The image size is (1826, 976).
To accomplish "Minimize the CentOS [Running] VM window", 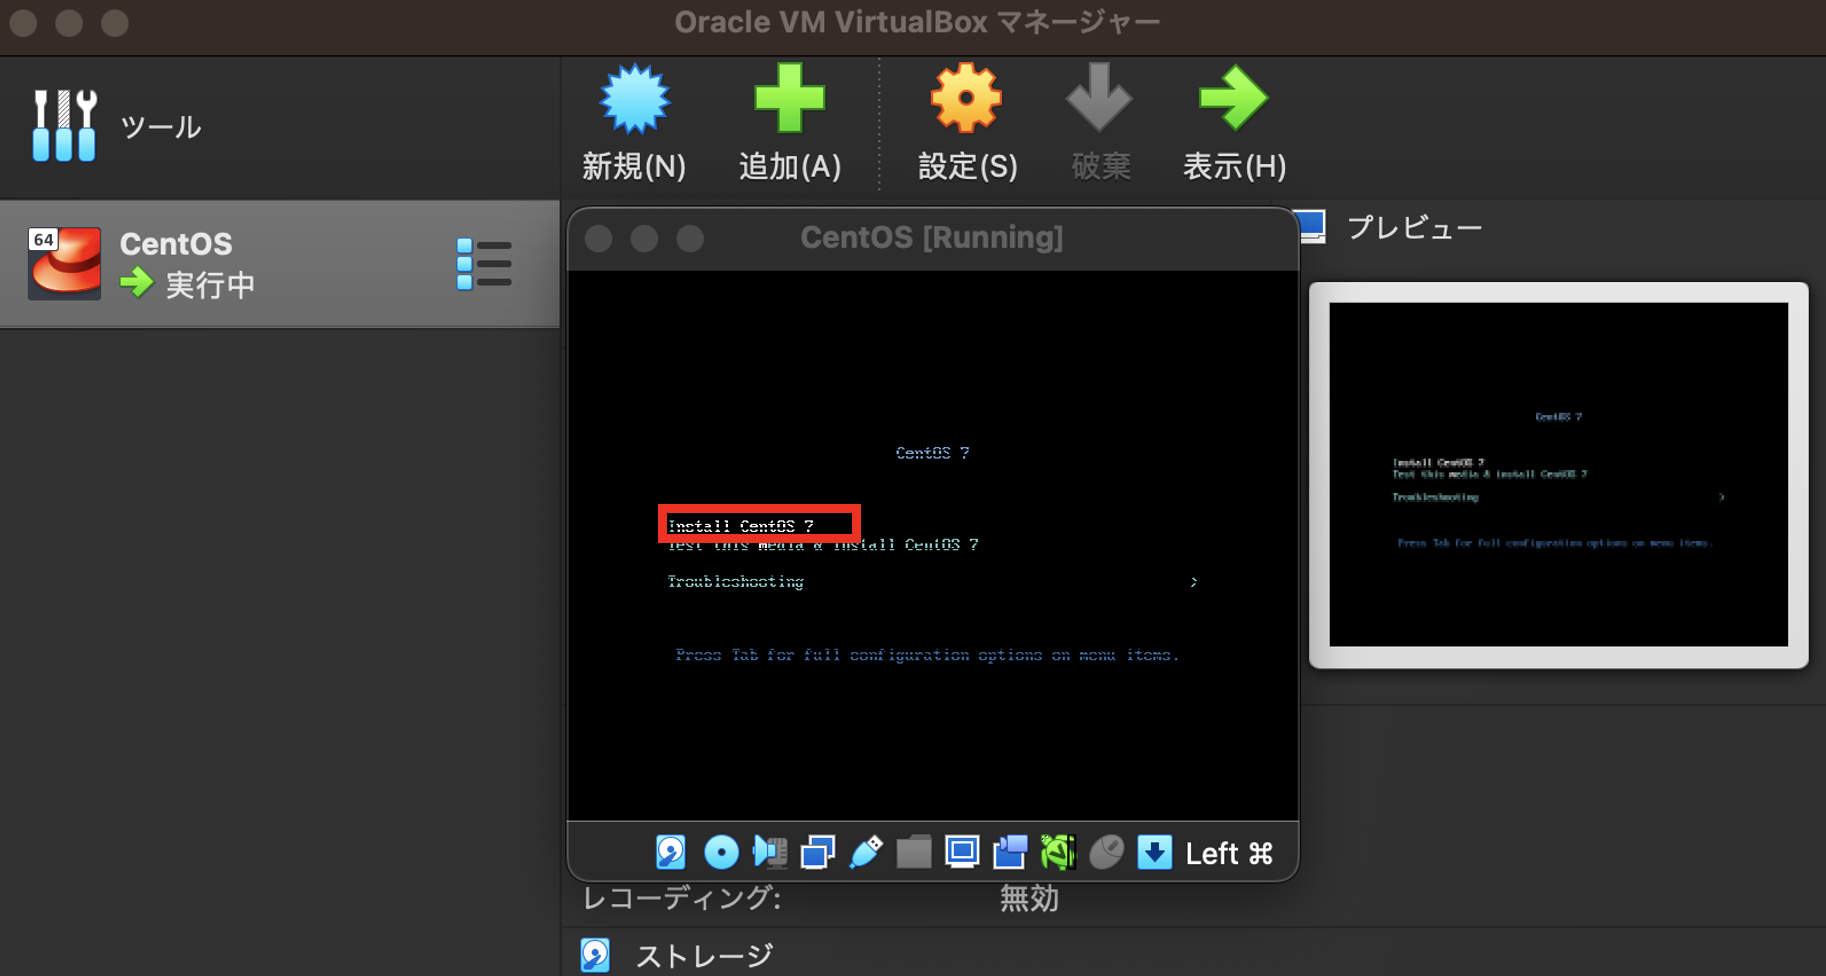I will [x=644, y=239].
